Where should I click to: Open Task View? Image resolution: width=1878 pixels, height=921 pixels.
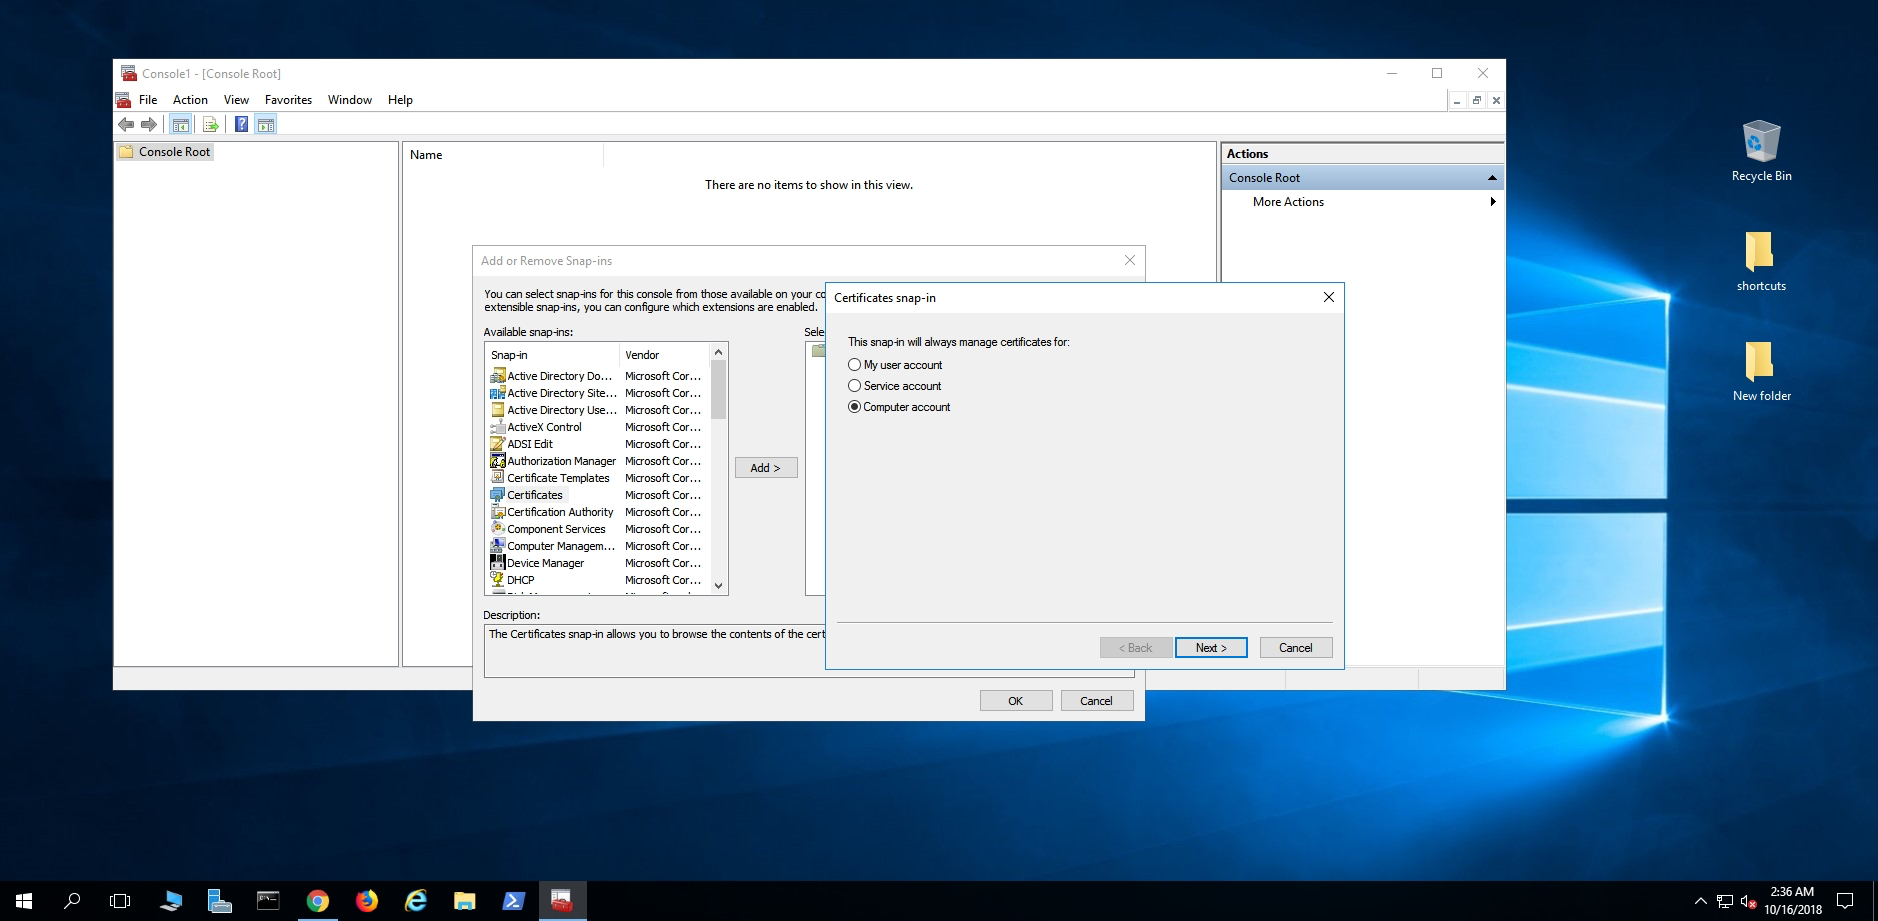120,901
